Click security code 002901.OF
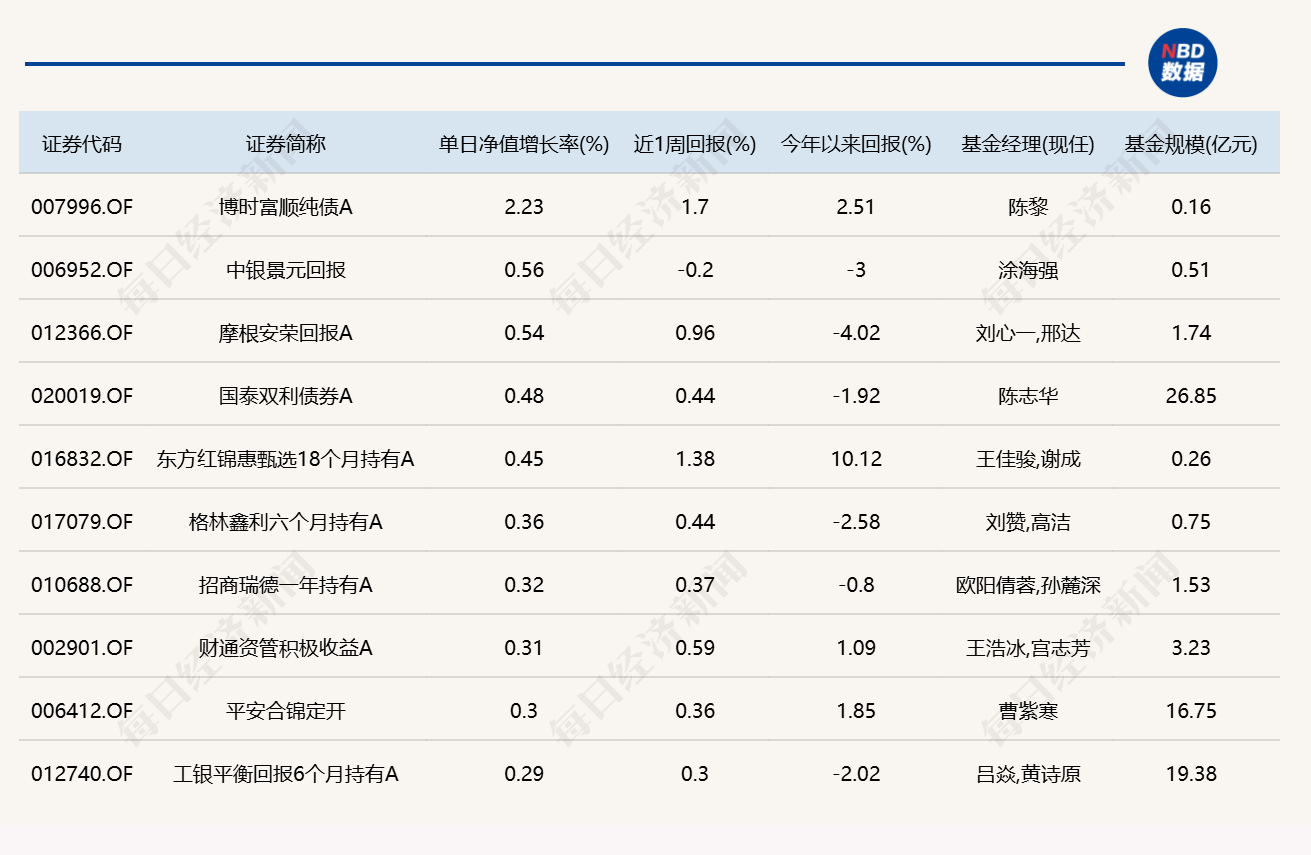 click(x=82, y=648)
